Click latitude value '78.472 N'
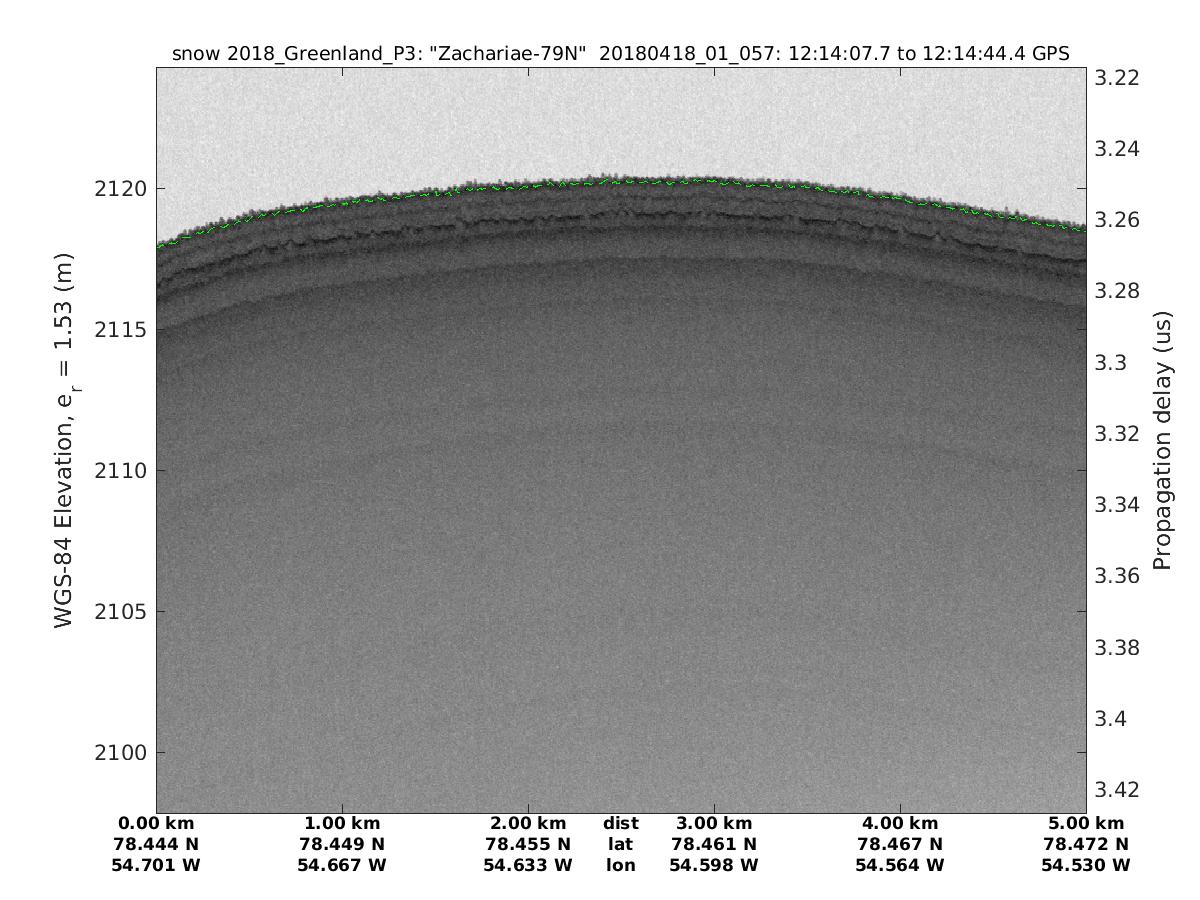1200x900 pixels. [1086, 844]
